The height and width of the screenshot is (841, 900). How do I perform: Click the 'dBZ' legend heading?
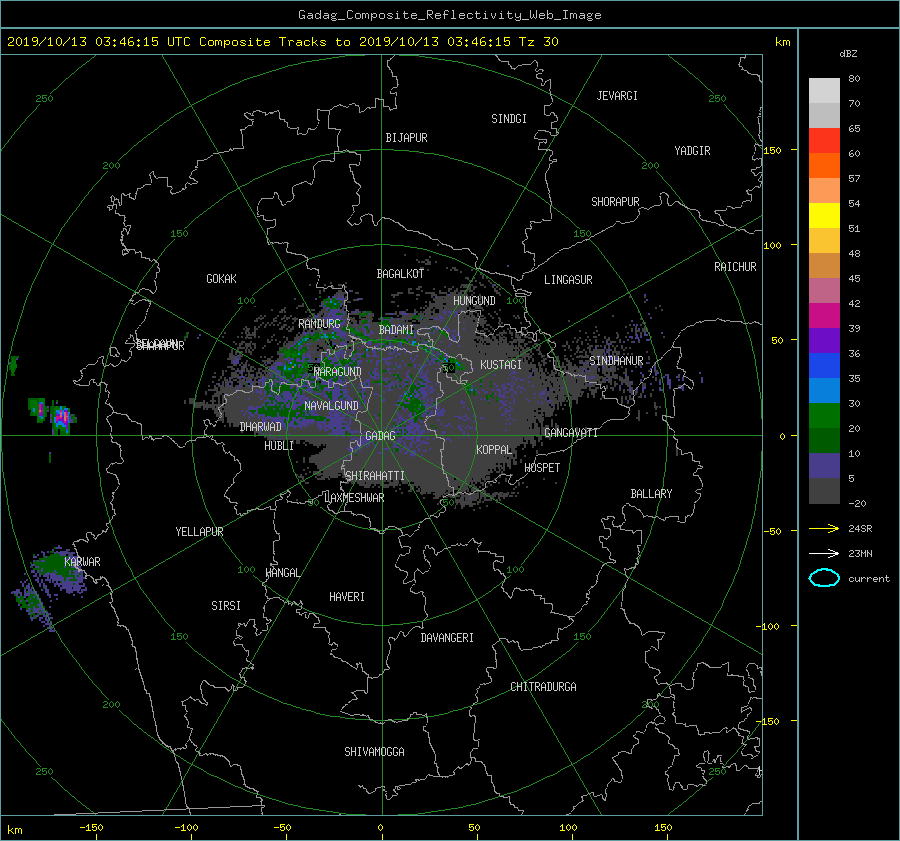[848, 53]
